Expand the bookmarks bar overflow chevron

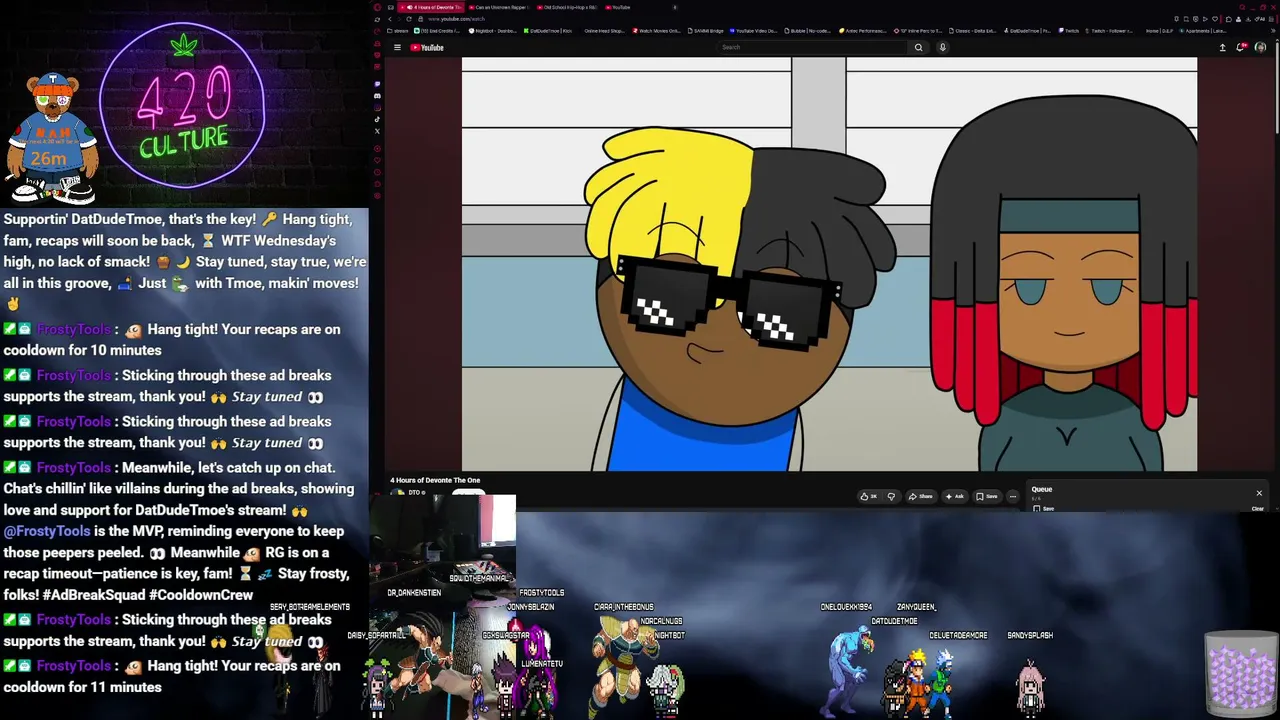[1273, 31]
